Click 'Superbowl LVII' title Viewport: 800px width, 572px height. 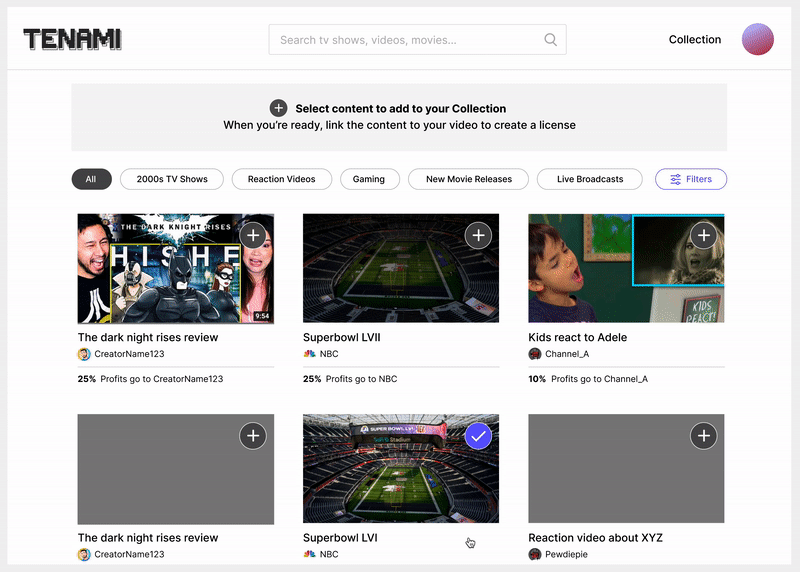(342, 337)
